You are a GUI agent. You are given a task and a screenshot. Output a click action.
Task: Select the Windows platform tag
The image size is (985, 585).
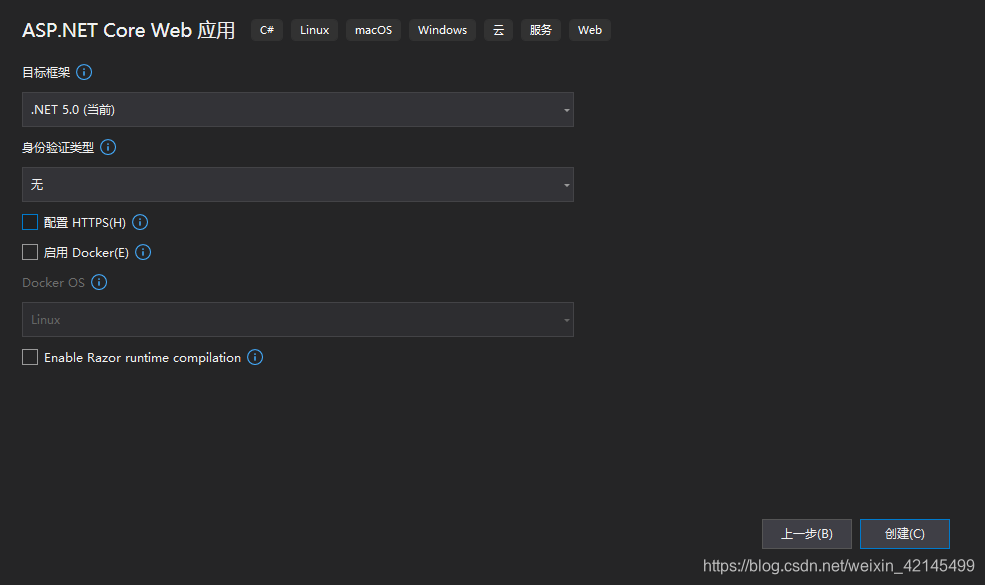(441, 30)
